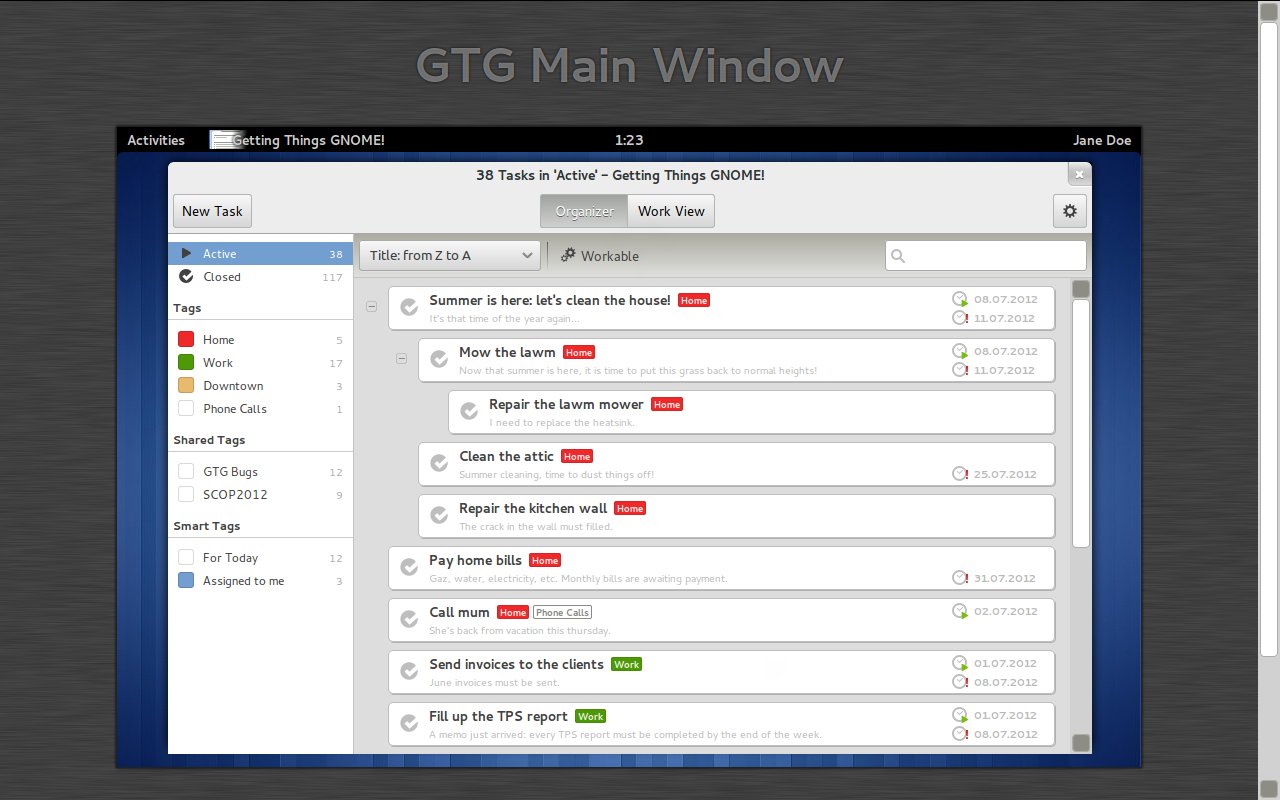Mark 'Repair the lawm mower' as done
The height and width of the screenshot is (800, 1280).
[x=469, y=411]
